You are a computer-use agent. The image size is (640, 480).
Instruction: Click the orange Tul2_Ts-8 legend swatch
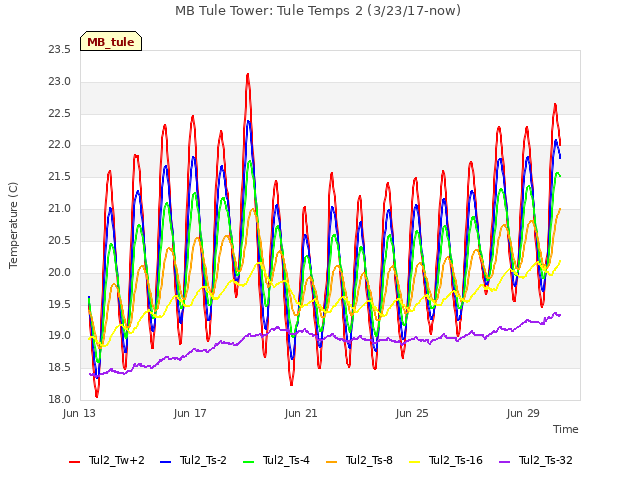pos(331,462)
